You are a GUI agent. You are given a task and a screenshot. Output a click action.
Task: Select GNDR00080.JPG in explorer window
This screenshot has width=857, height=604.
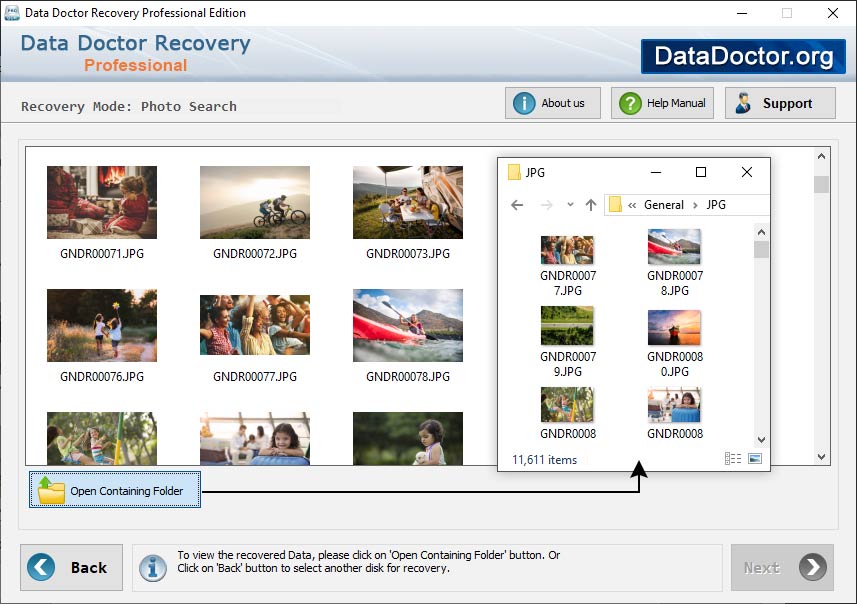(x=674, y=344)
